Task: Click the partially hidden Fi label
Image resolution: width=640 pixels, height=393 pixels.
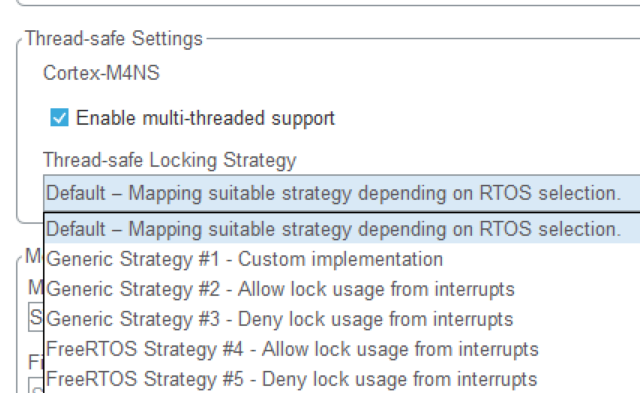Action: [35, 362]
